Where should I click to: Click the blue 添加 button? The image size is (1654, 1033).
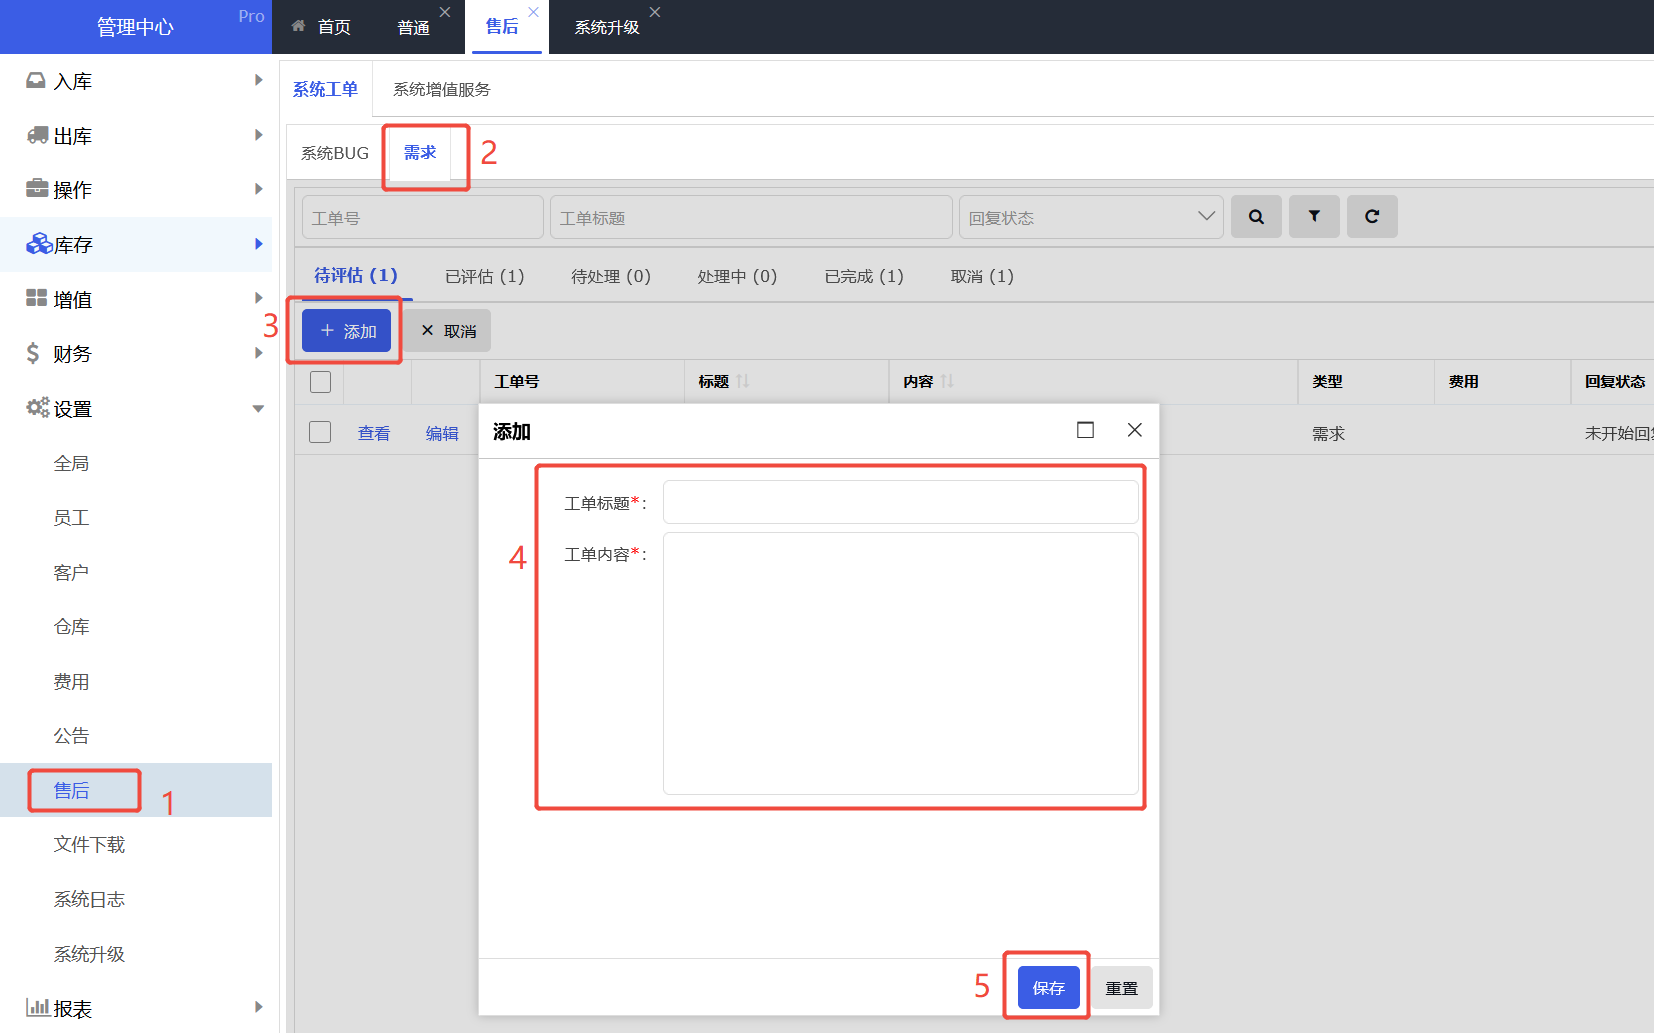coord(346,331)
